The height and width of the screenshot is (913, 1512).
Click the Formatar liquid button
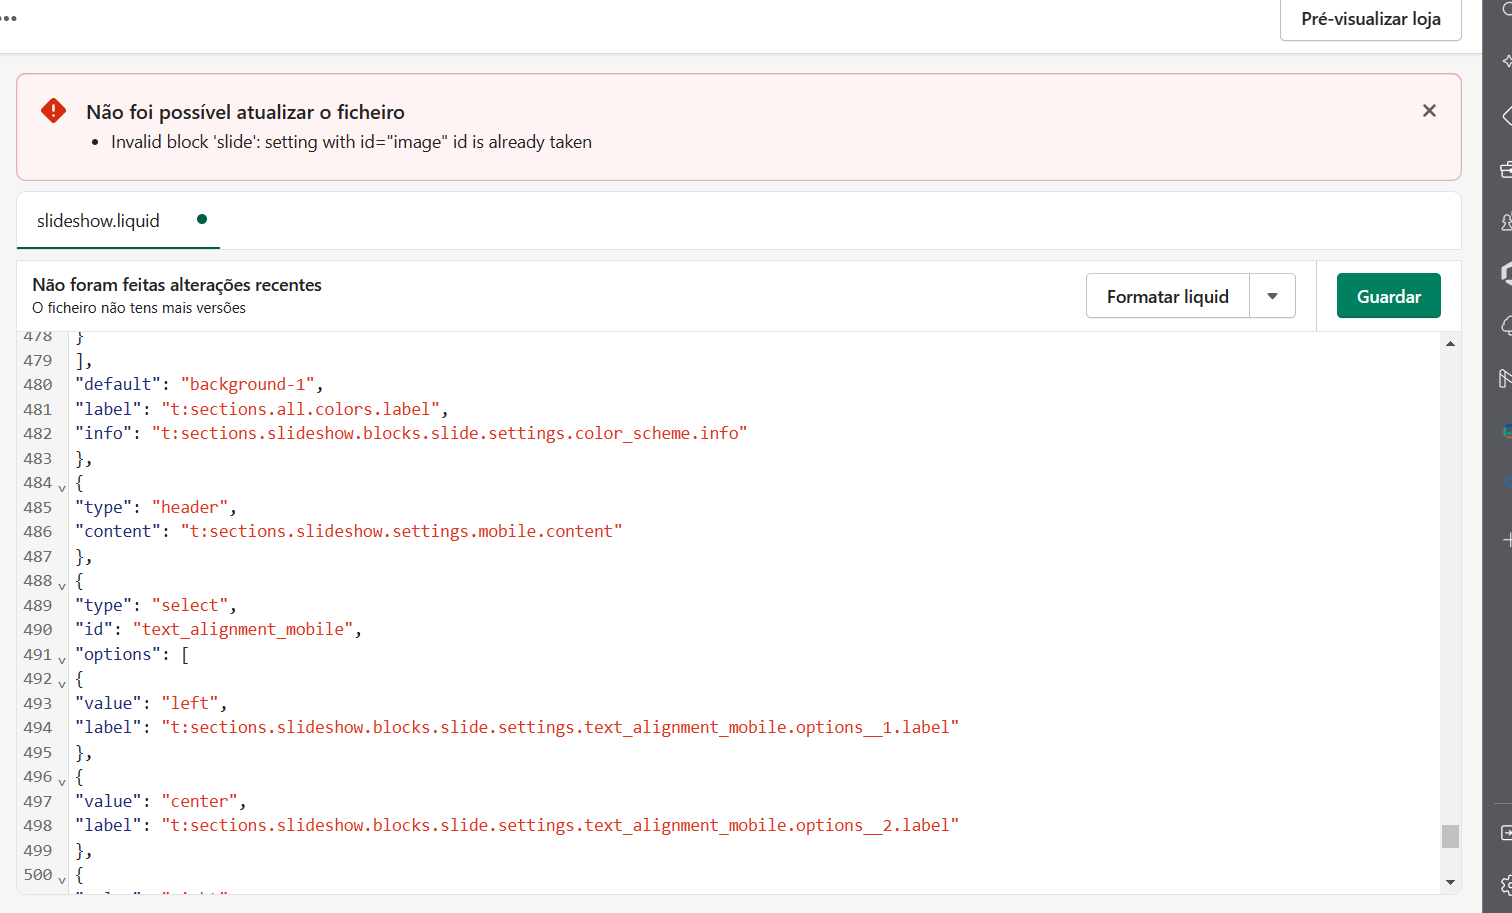click(1167, 296)
